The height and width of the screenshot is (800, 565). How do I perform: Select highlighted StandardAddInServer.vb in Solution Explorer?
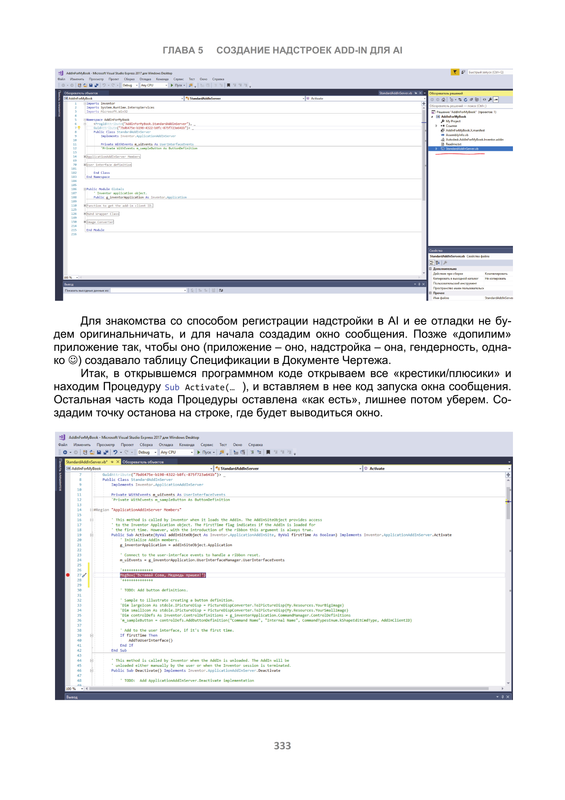click(x=471, y=148)
